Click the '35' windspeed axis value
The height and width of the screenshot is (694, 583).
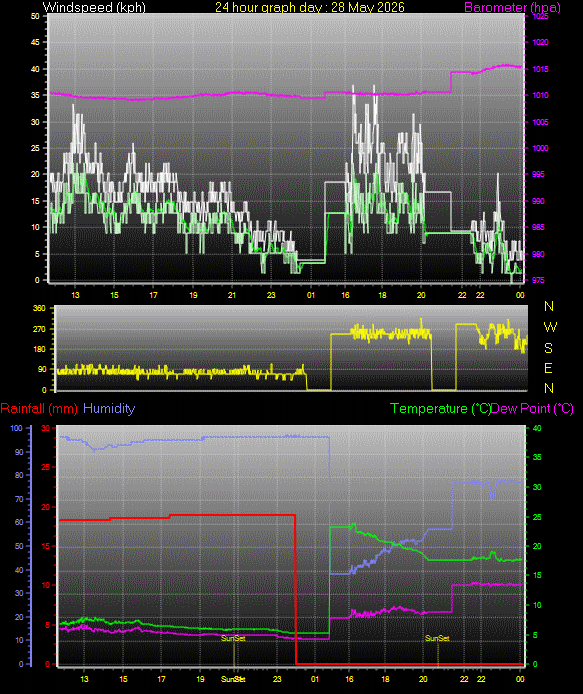[35, 95]
